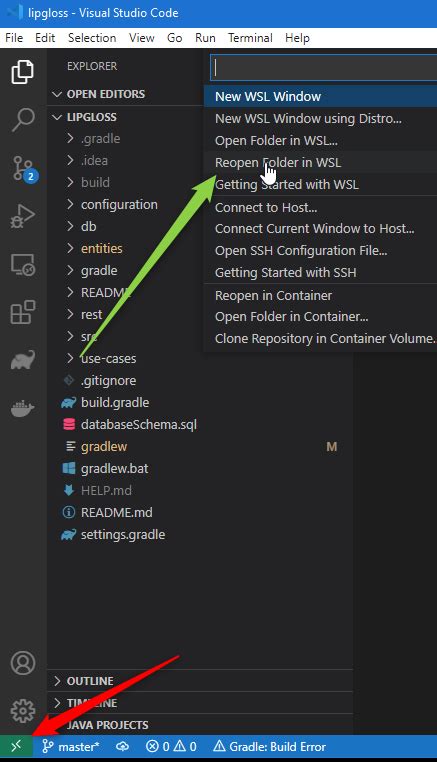The width and height of the screenshot is (437, 762).
Task: Open the Manage gear icon
Action: click(x=23, y=711)
